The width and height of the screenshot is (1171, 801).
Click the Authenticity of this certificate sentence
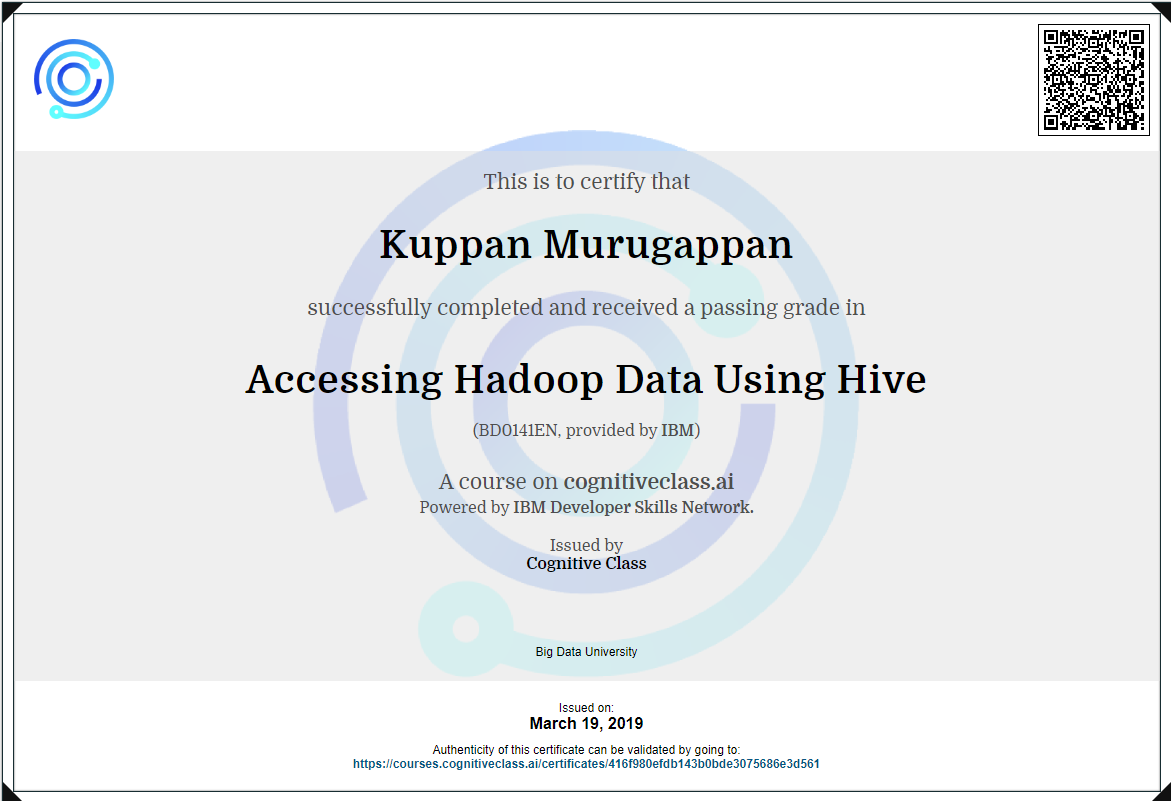tap(586, 749)
